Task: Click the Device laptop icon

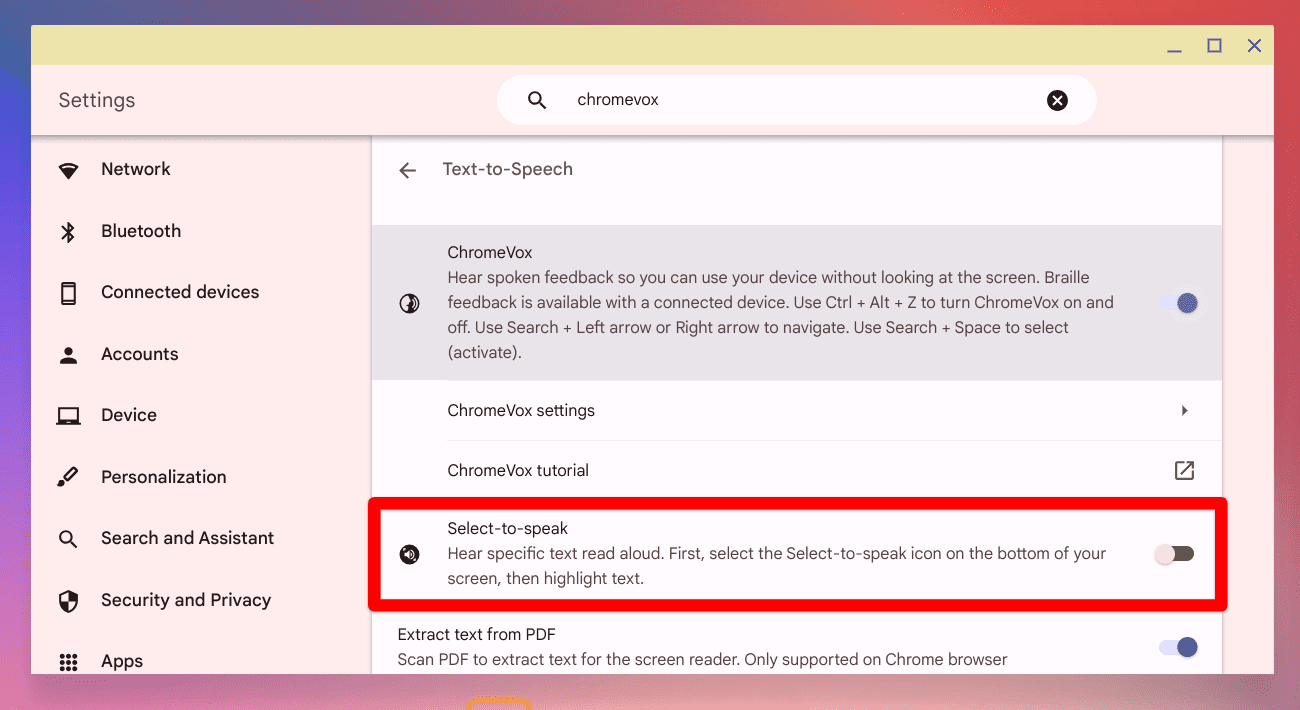Action: click(x=68, y=416)
